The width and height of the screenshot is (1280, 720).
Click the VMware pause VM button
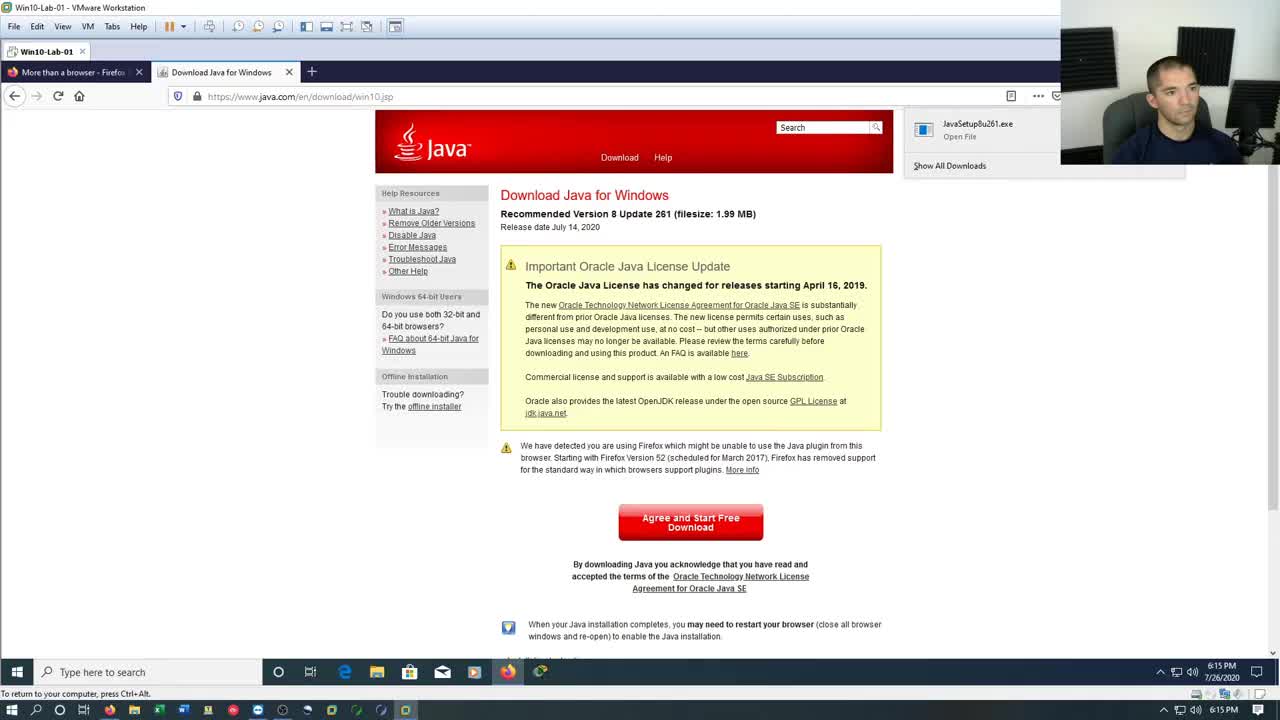(x=169, y=26)
